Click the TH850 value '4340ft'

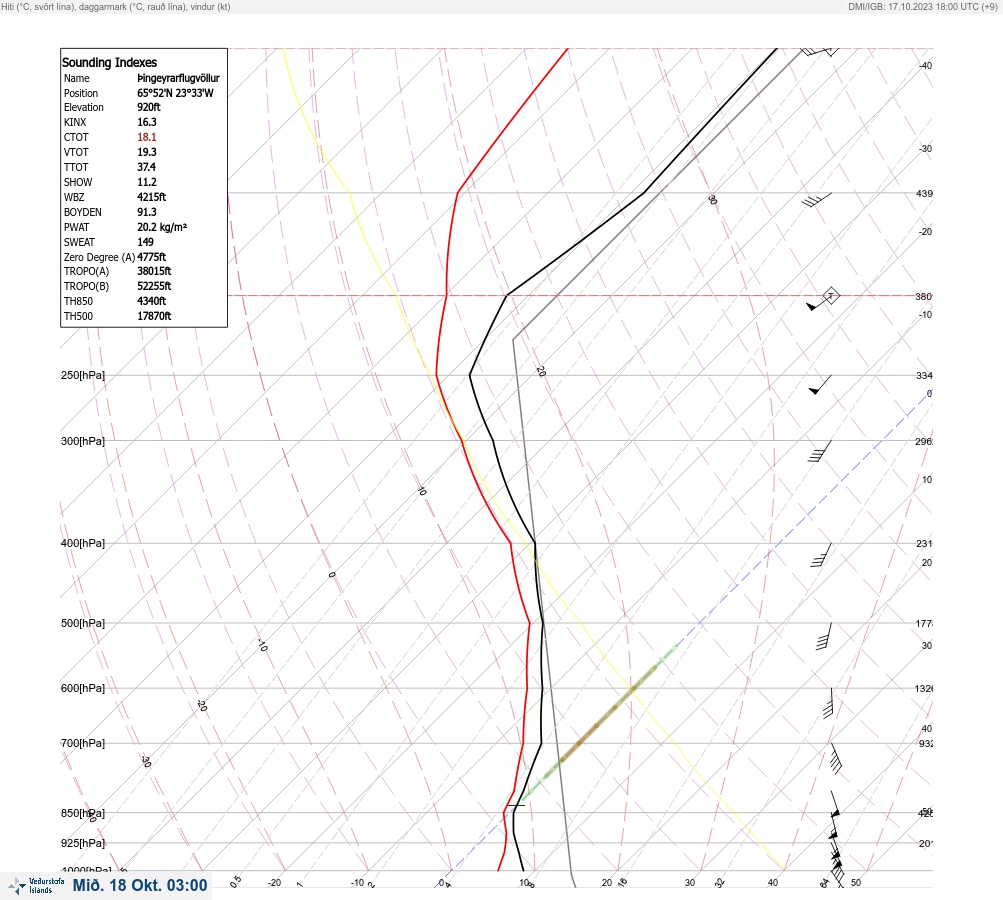click(x=152, y=301)
